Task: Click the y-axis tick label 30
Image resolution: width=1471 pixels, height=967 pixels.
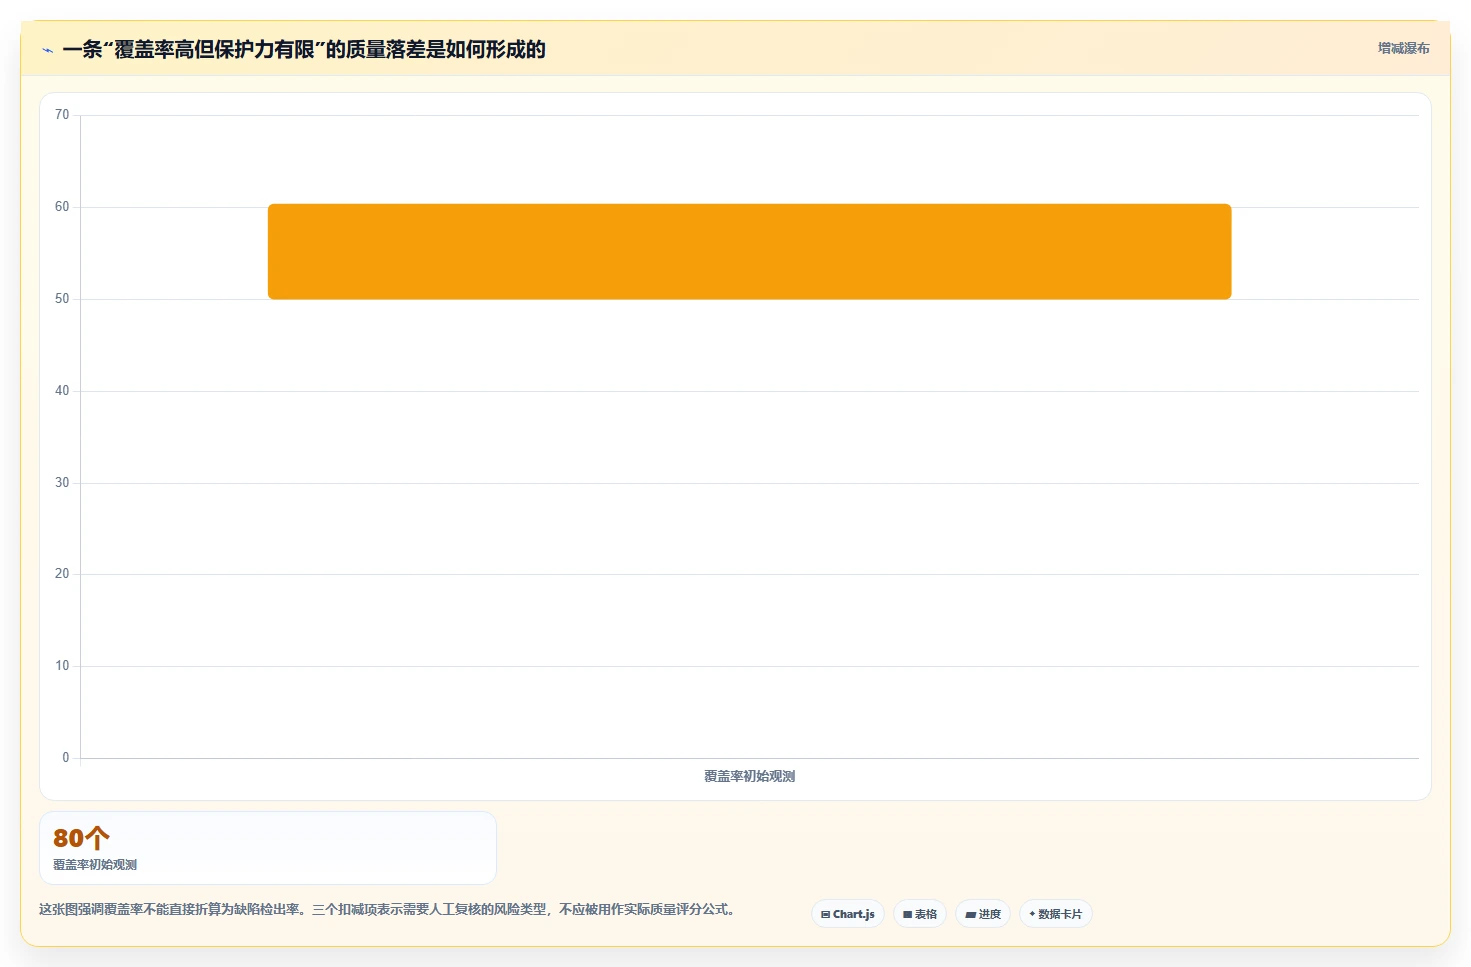Action: [x=62, y=483]
